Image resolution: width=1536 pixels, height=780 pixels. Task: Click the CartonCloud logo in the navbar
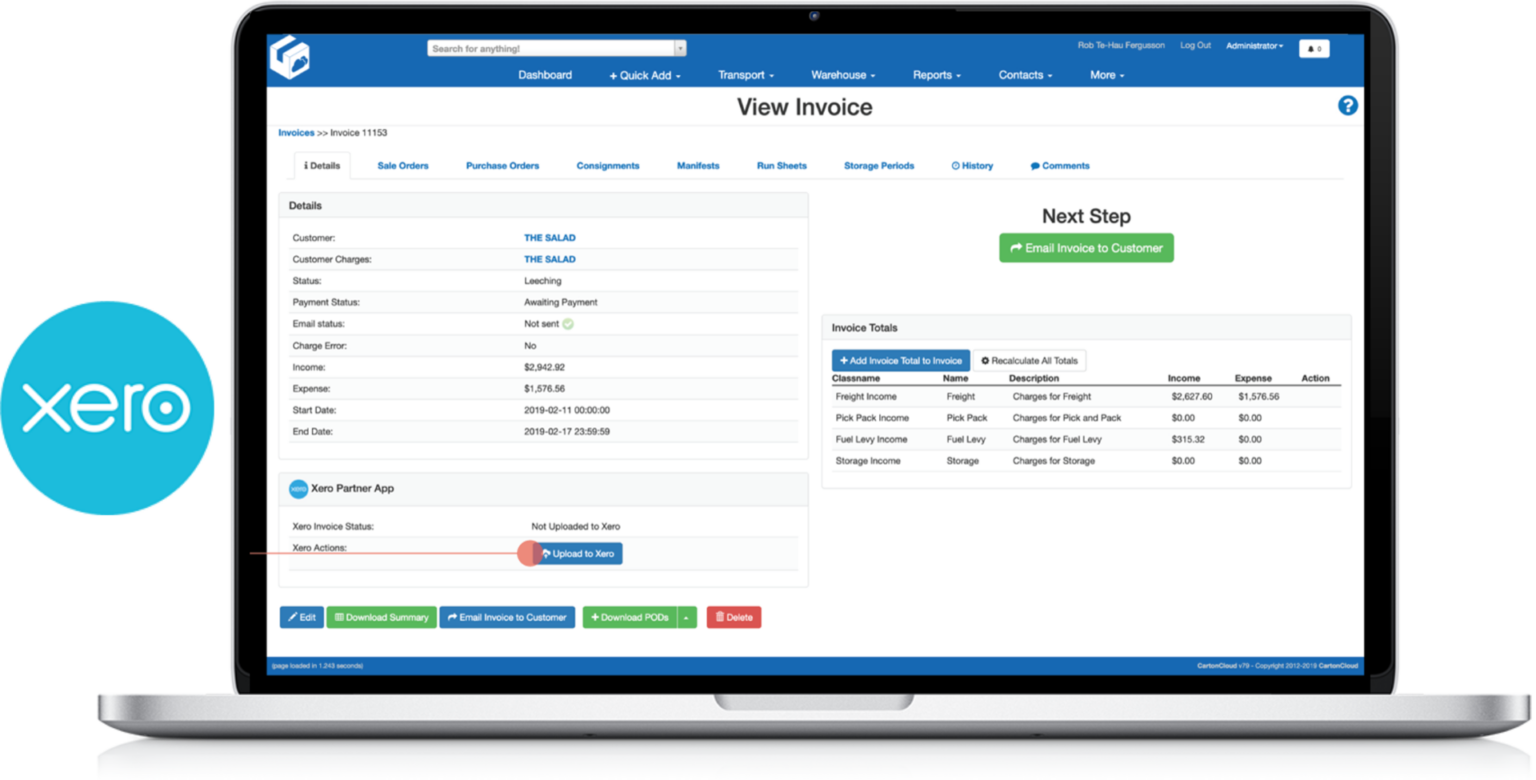[291, 57]
